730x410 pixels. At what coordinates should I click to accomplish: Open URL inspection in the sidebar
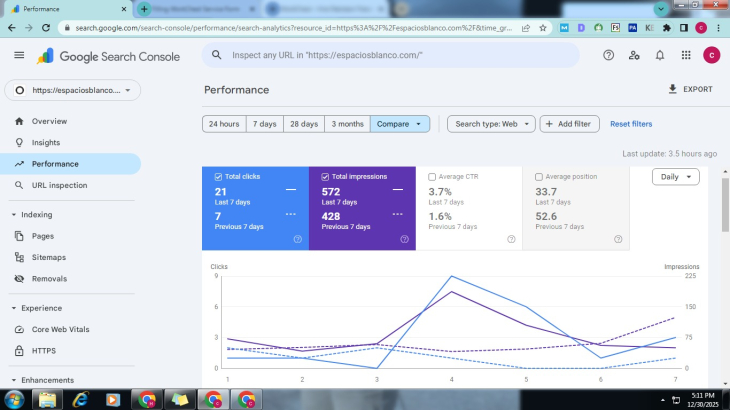59,185
